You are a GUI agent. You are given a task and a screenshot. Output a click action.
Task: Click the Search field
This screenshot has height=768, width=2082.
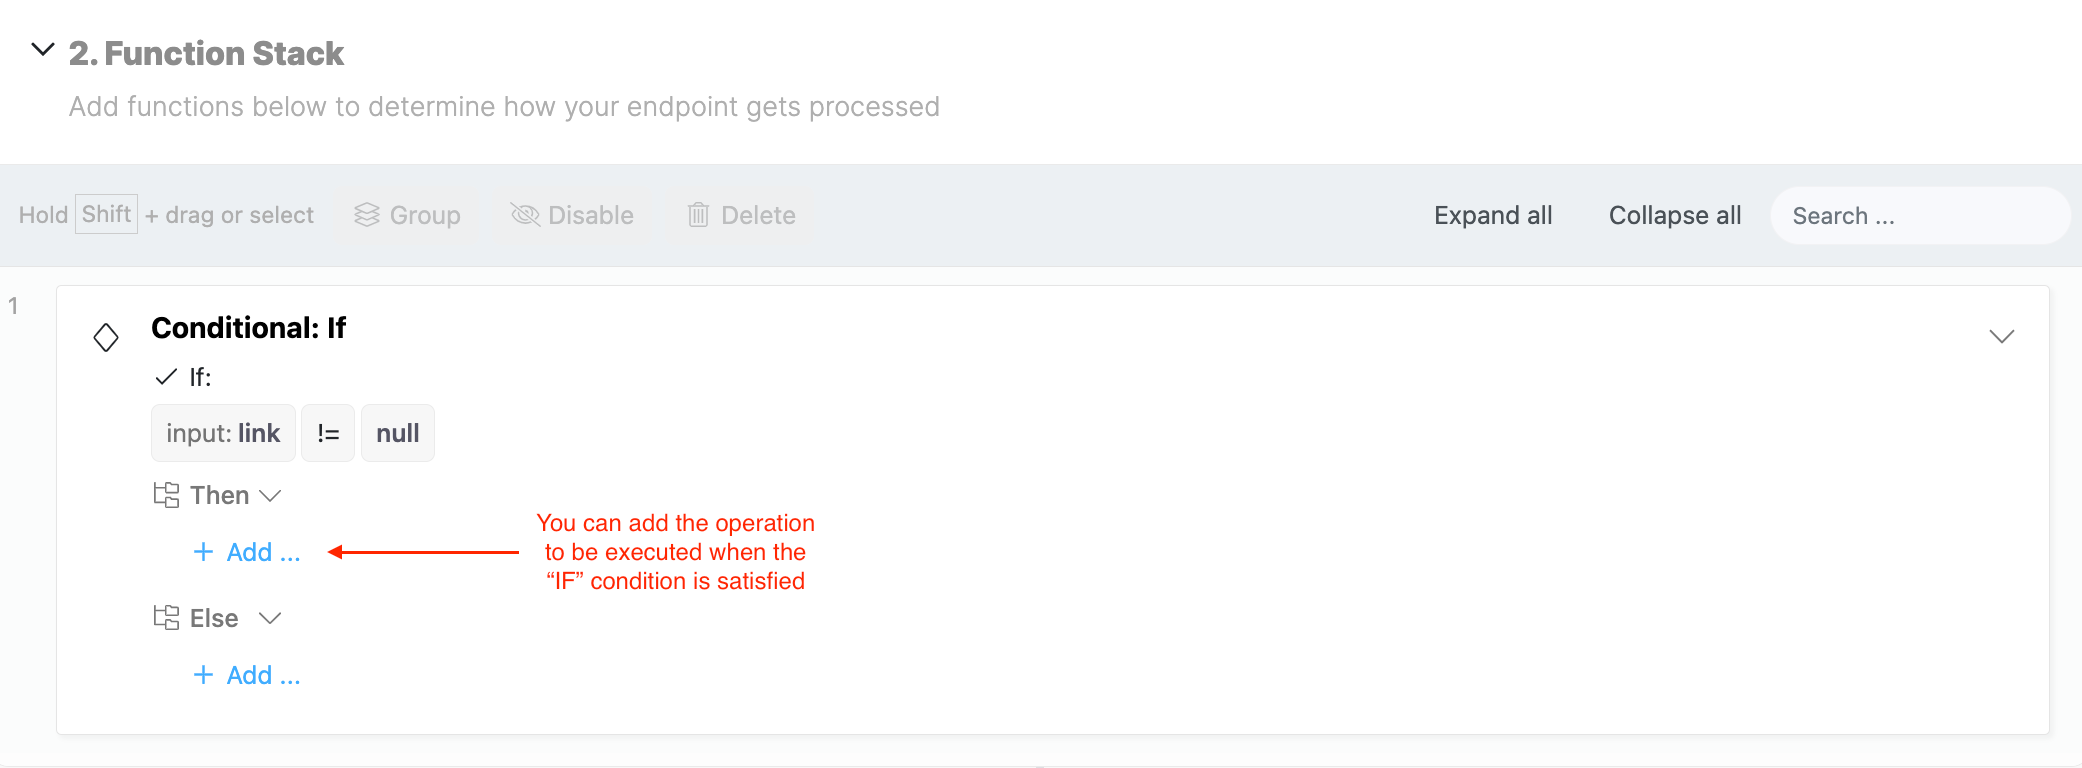pos(1920,216)
